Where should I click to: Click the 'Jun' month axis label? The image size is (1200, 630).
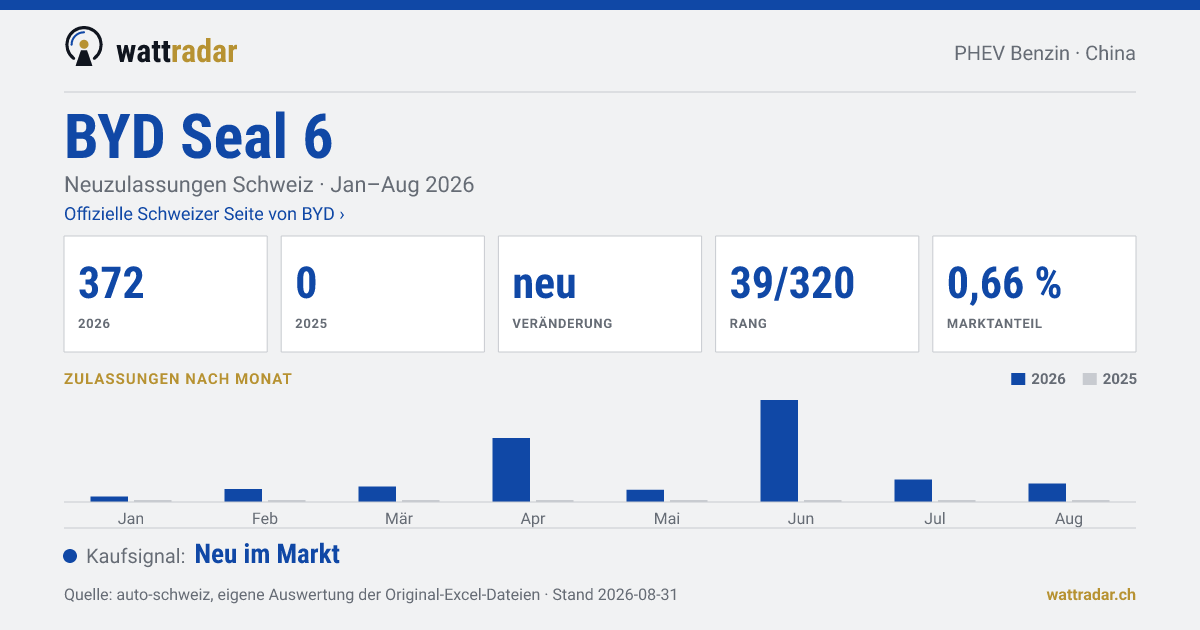click(x=801, y=519)
